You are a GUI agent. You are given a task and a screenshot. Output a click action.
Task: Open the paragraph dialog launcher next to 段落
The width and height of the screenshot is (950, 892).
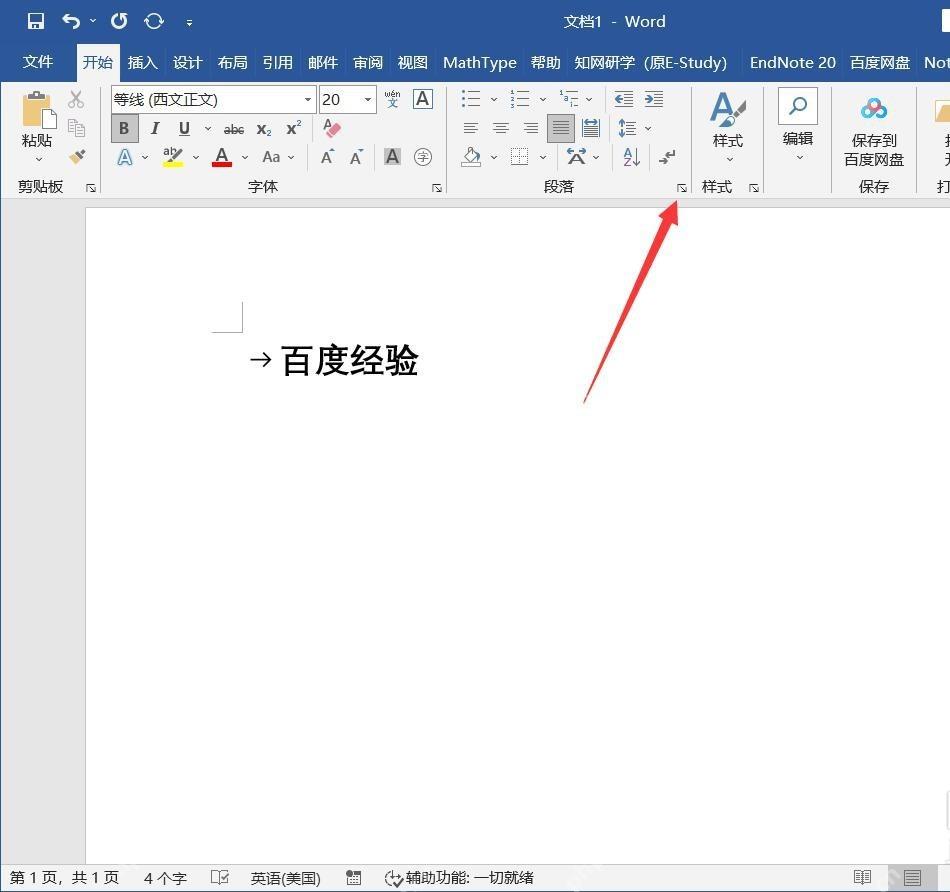click(x=682, y=188)
